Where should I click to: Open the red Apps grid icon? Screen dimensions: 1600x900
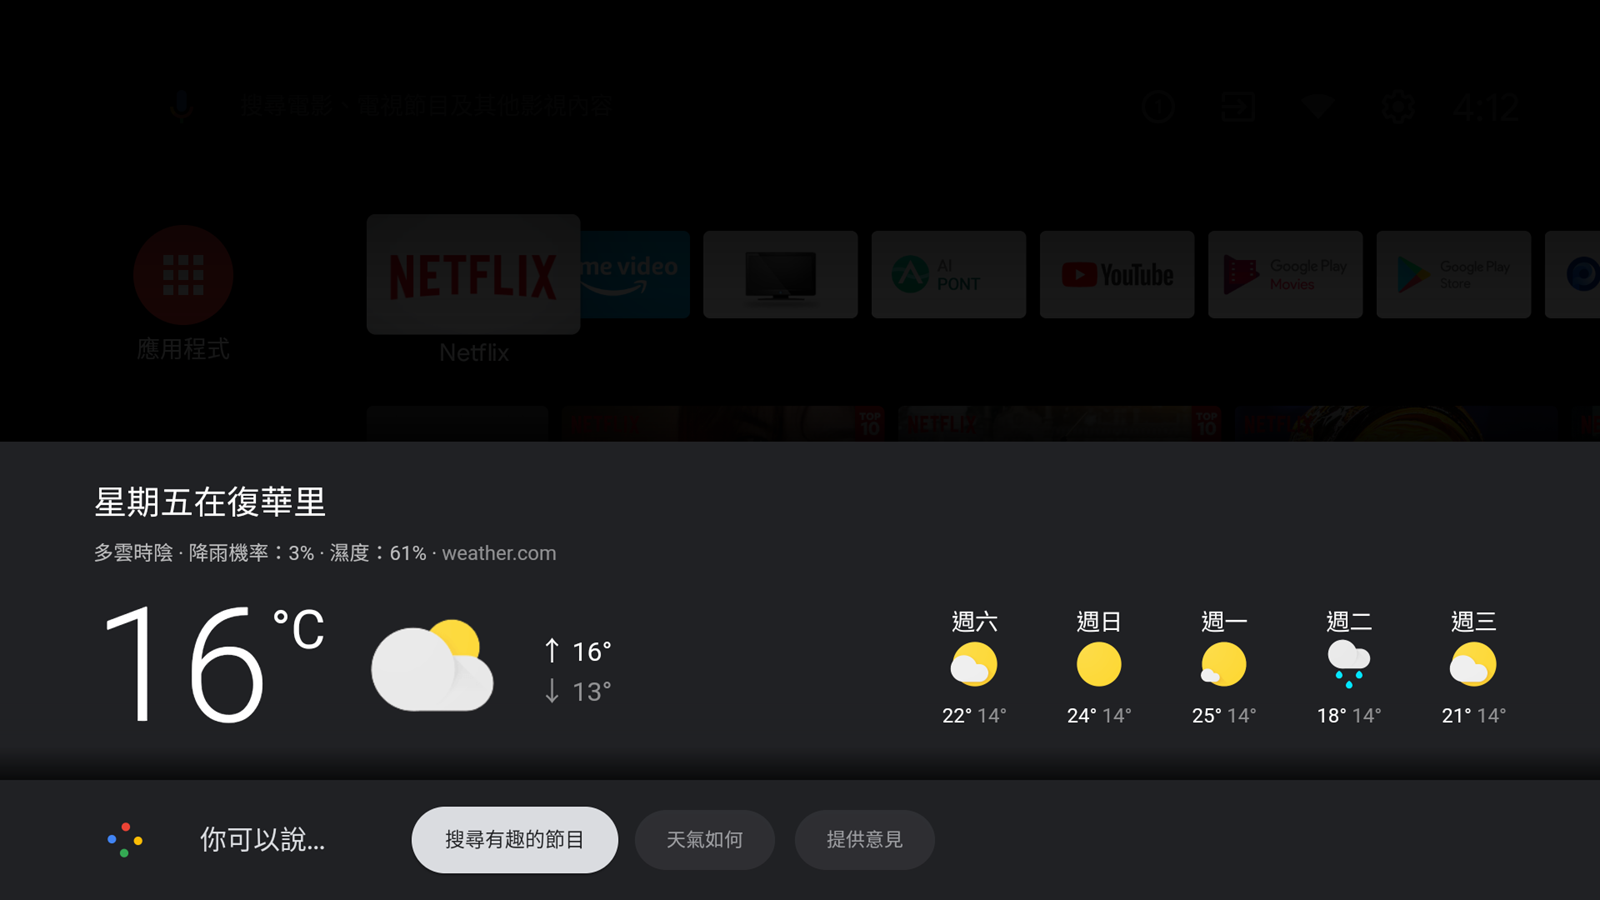183,275
